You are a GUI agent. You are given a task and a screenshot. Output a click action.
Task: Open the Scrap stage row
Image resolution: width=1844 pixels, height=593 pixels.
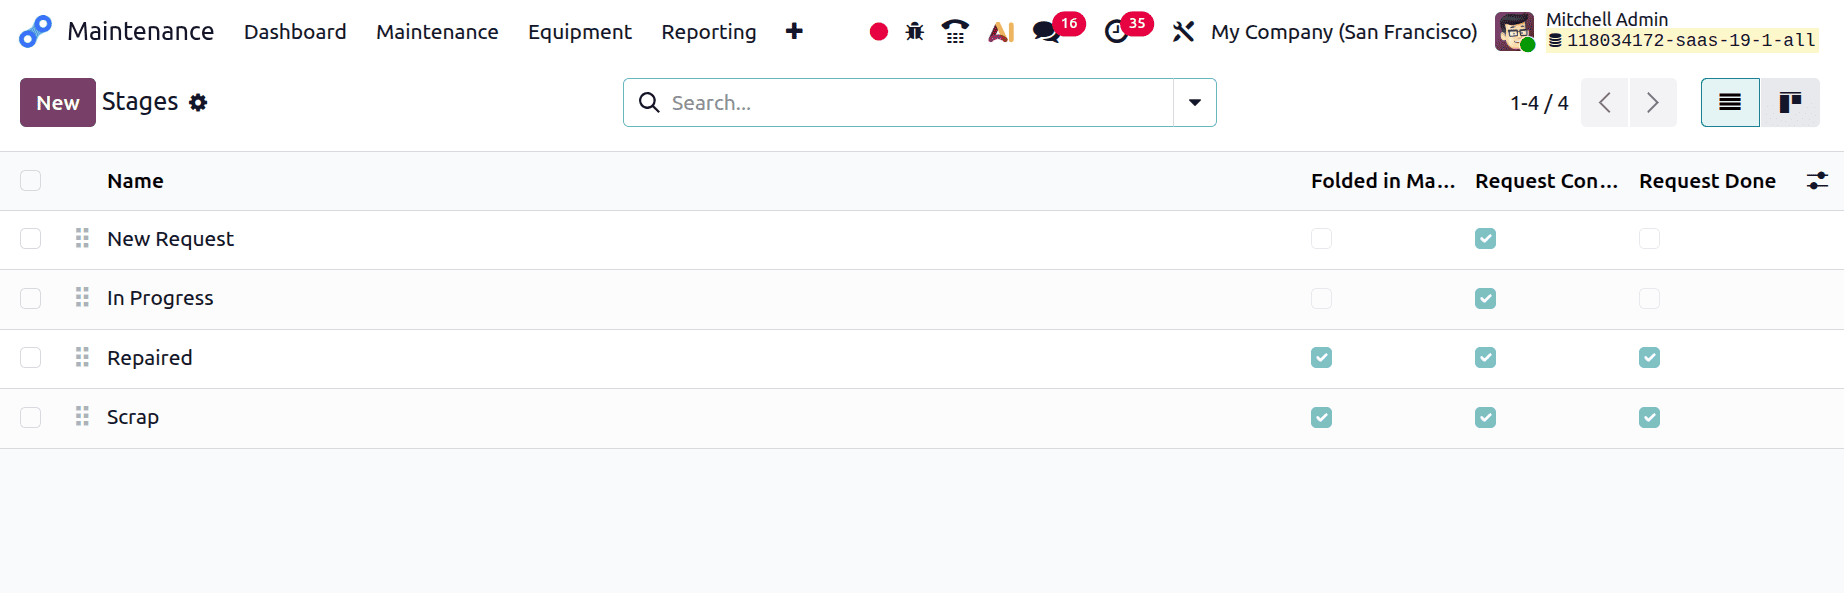[922, 418]
